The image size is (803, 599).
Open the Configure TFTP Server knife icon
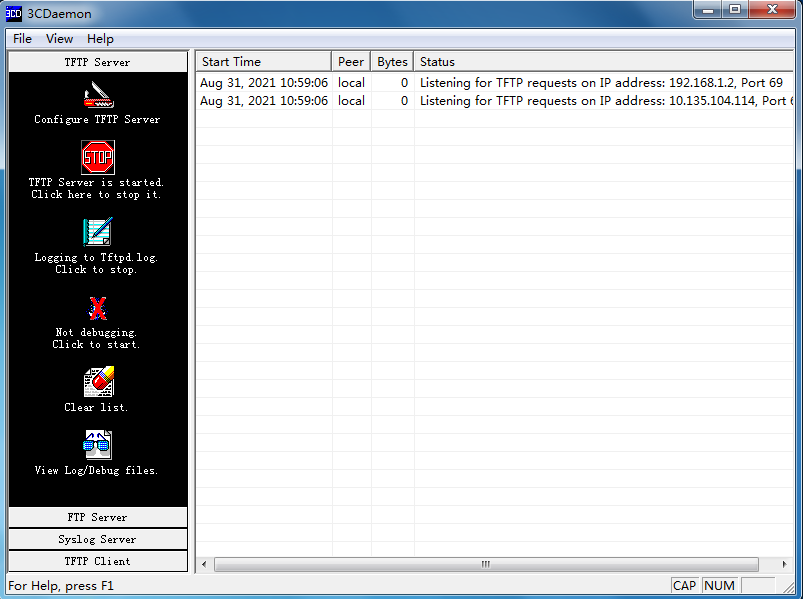click(98, 95)
